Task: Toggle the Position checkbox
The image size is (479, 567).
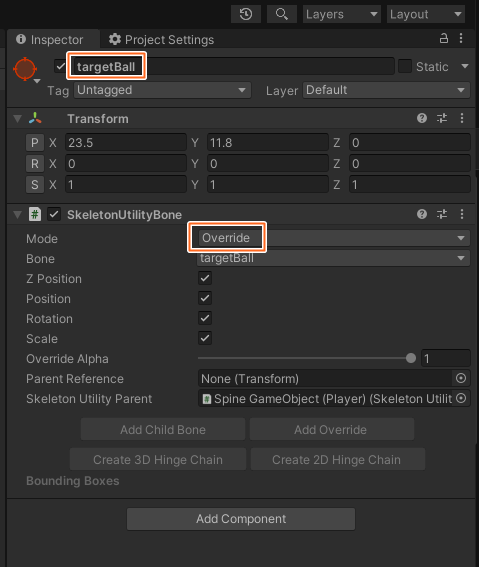Action: pos(205,298)
